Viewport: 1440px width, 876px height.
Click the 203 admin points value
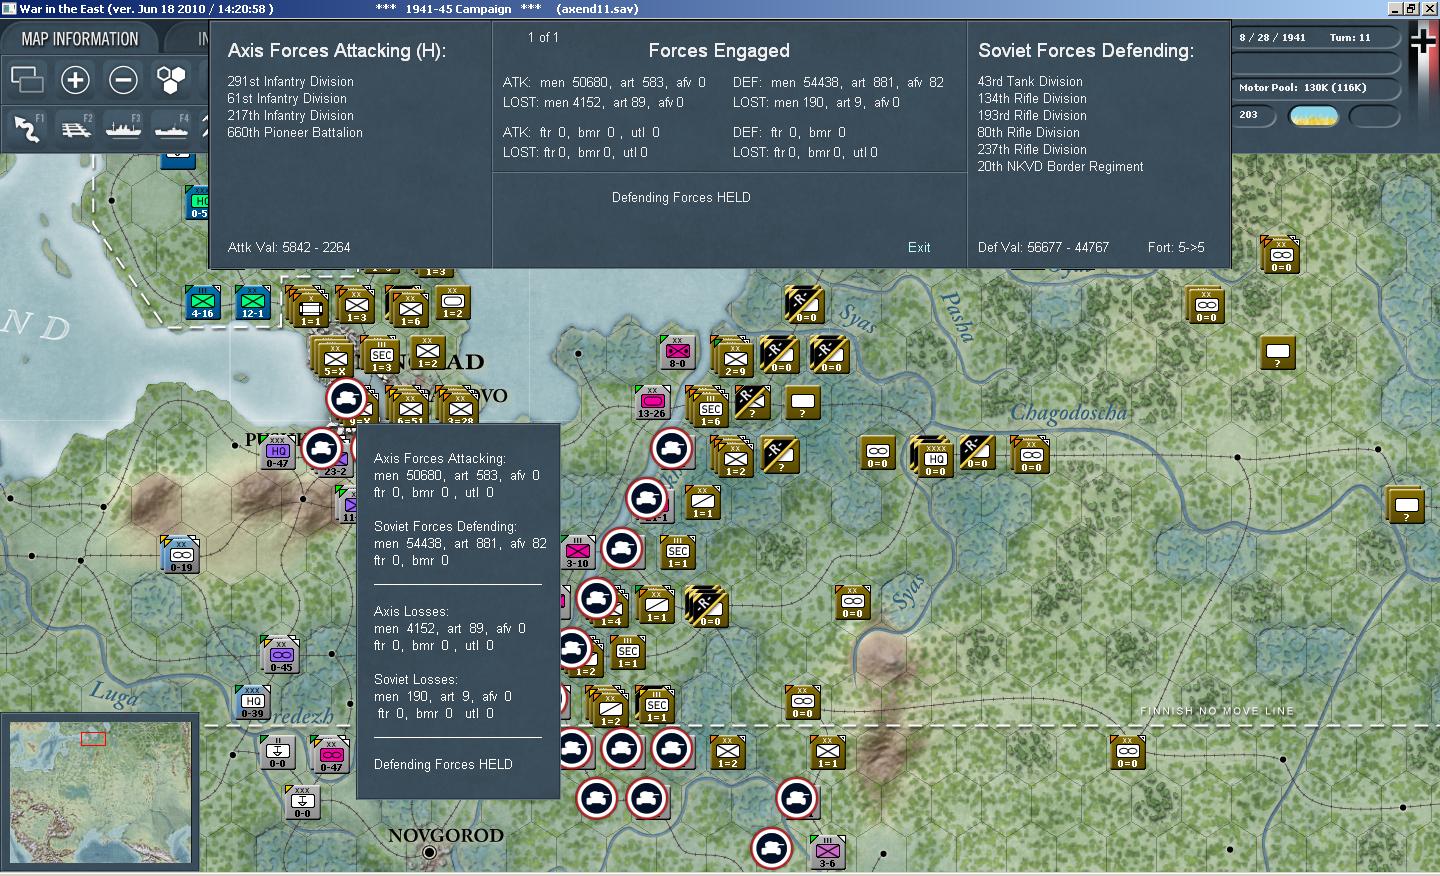pyautogui.click(x=1249, y=115)
